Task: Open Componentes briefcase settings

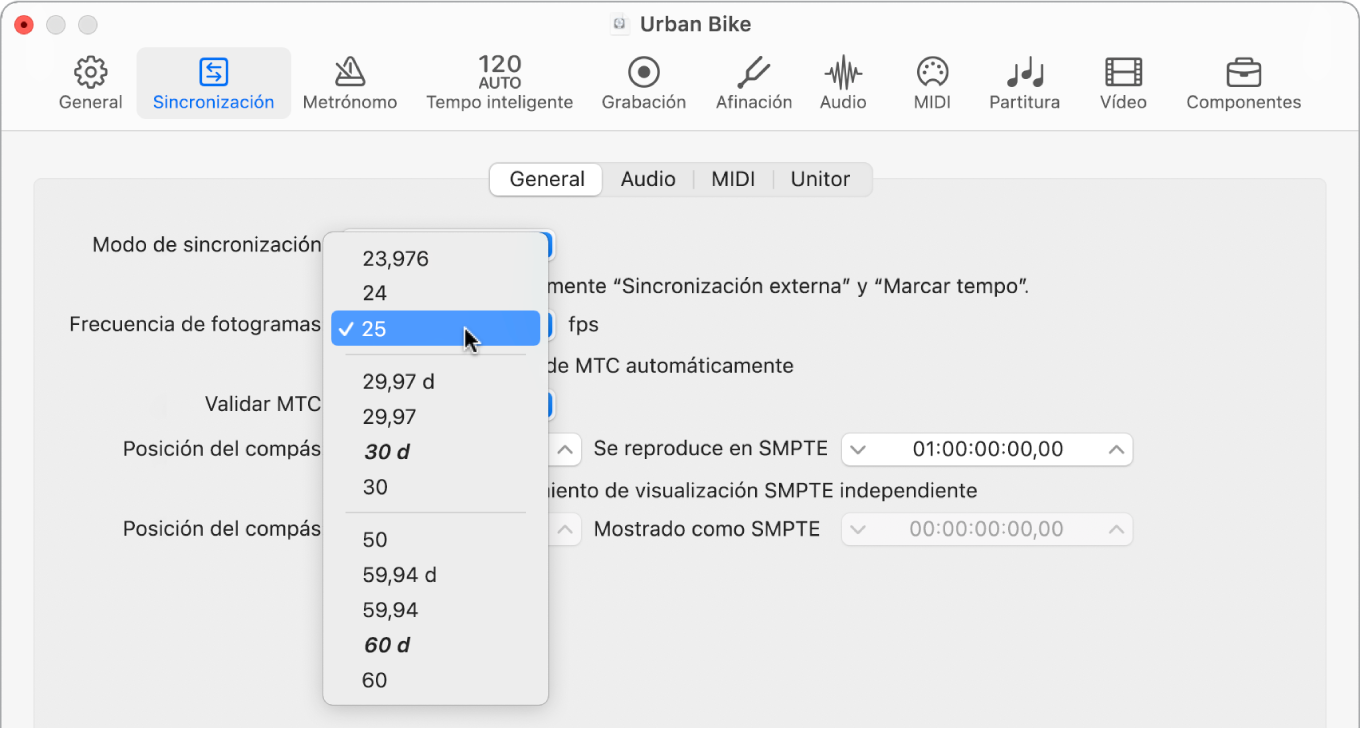Action: (x=1244, y=83)
